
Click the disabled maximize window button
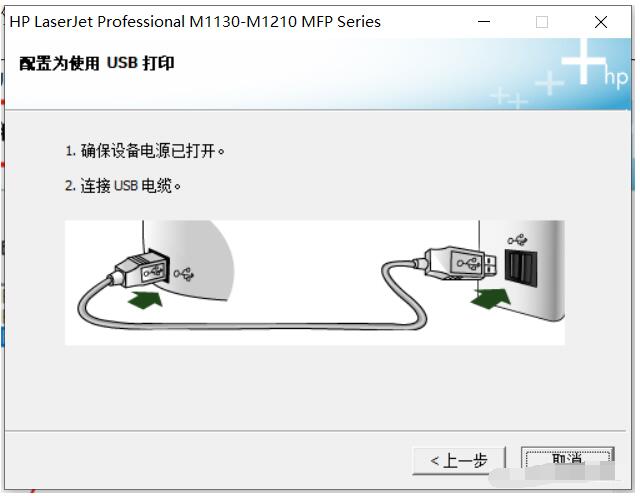pos(542,22)
